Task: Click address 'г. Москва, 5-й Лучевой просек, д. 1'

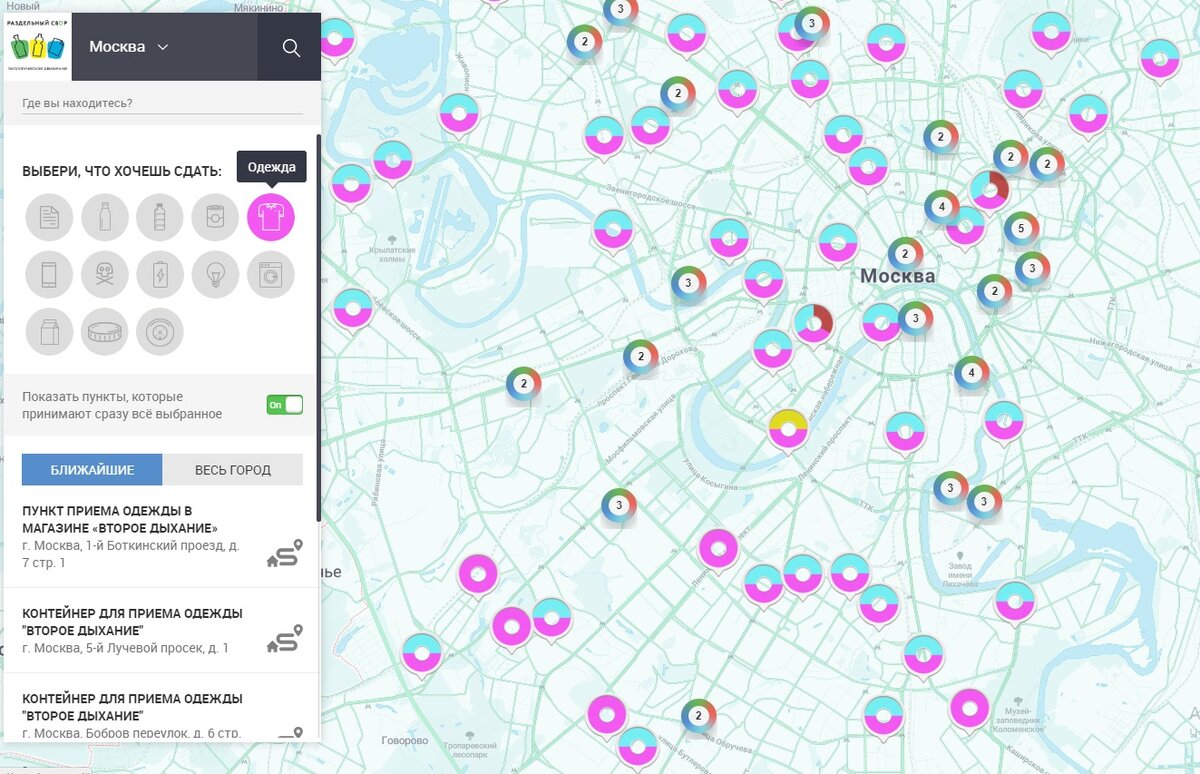Action: click(x=125, y=648)
